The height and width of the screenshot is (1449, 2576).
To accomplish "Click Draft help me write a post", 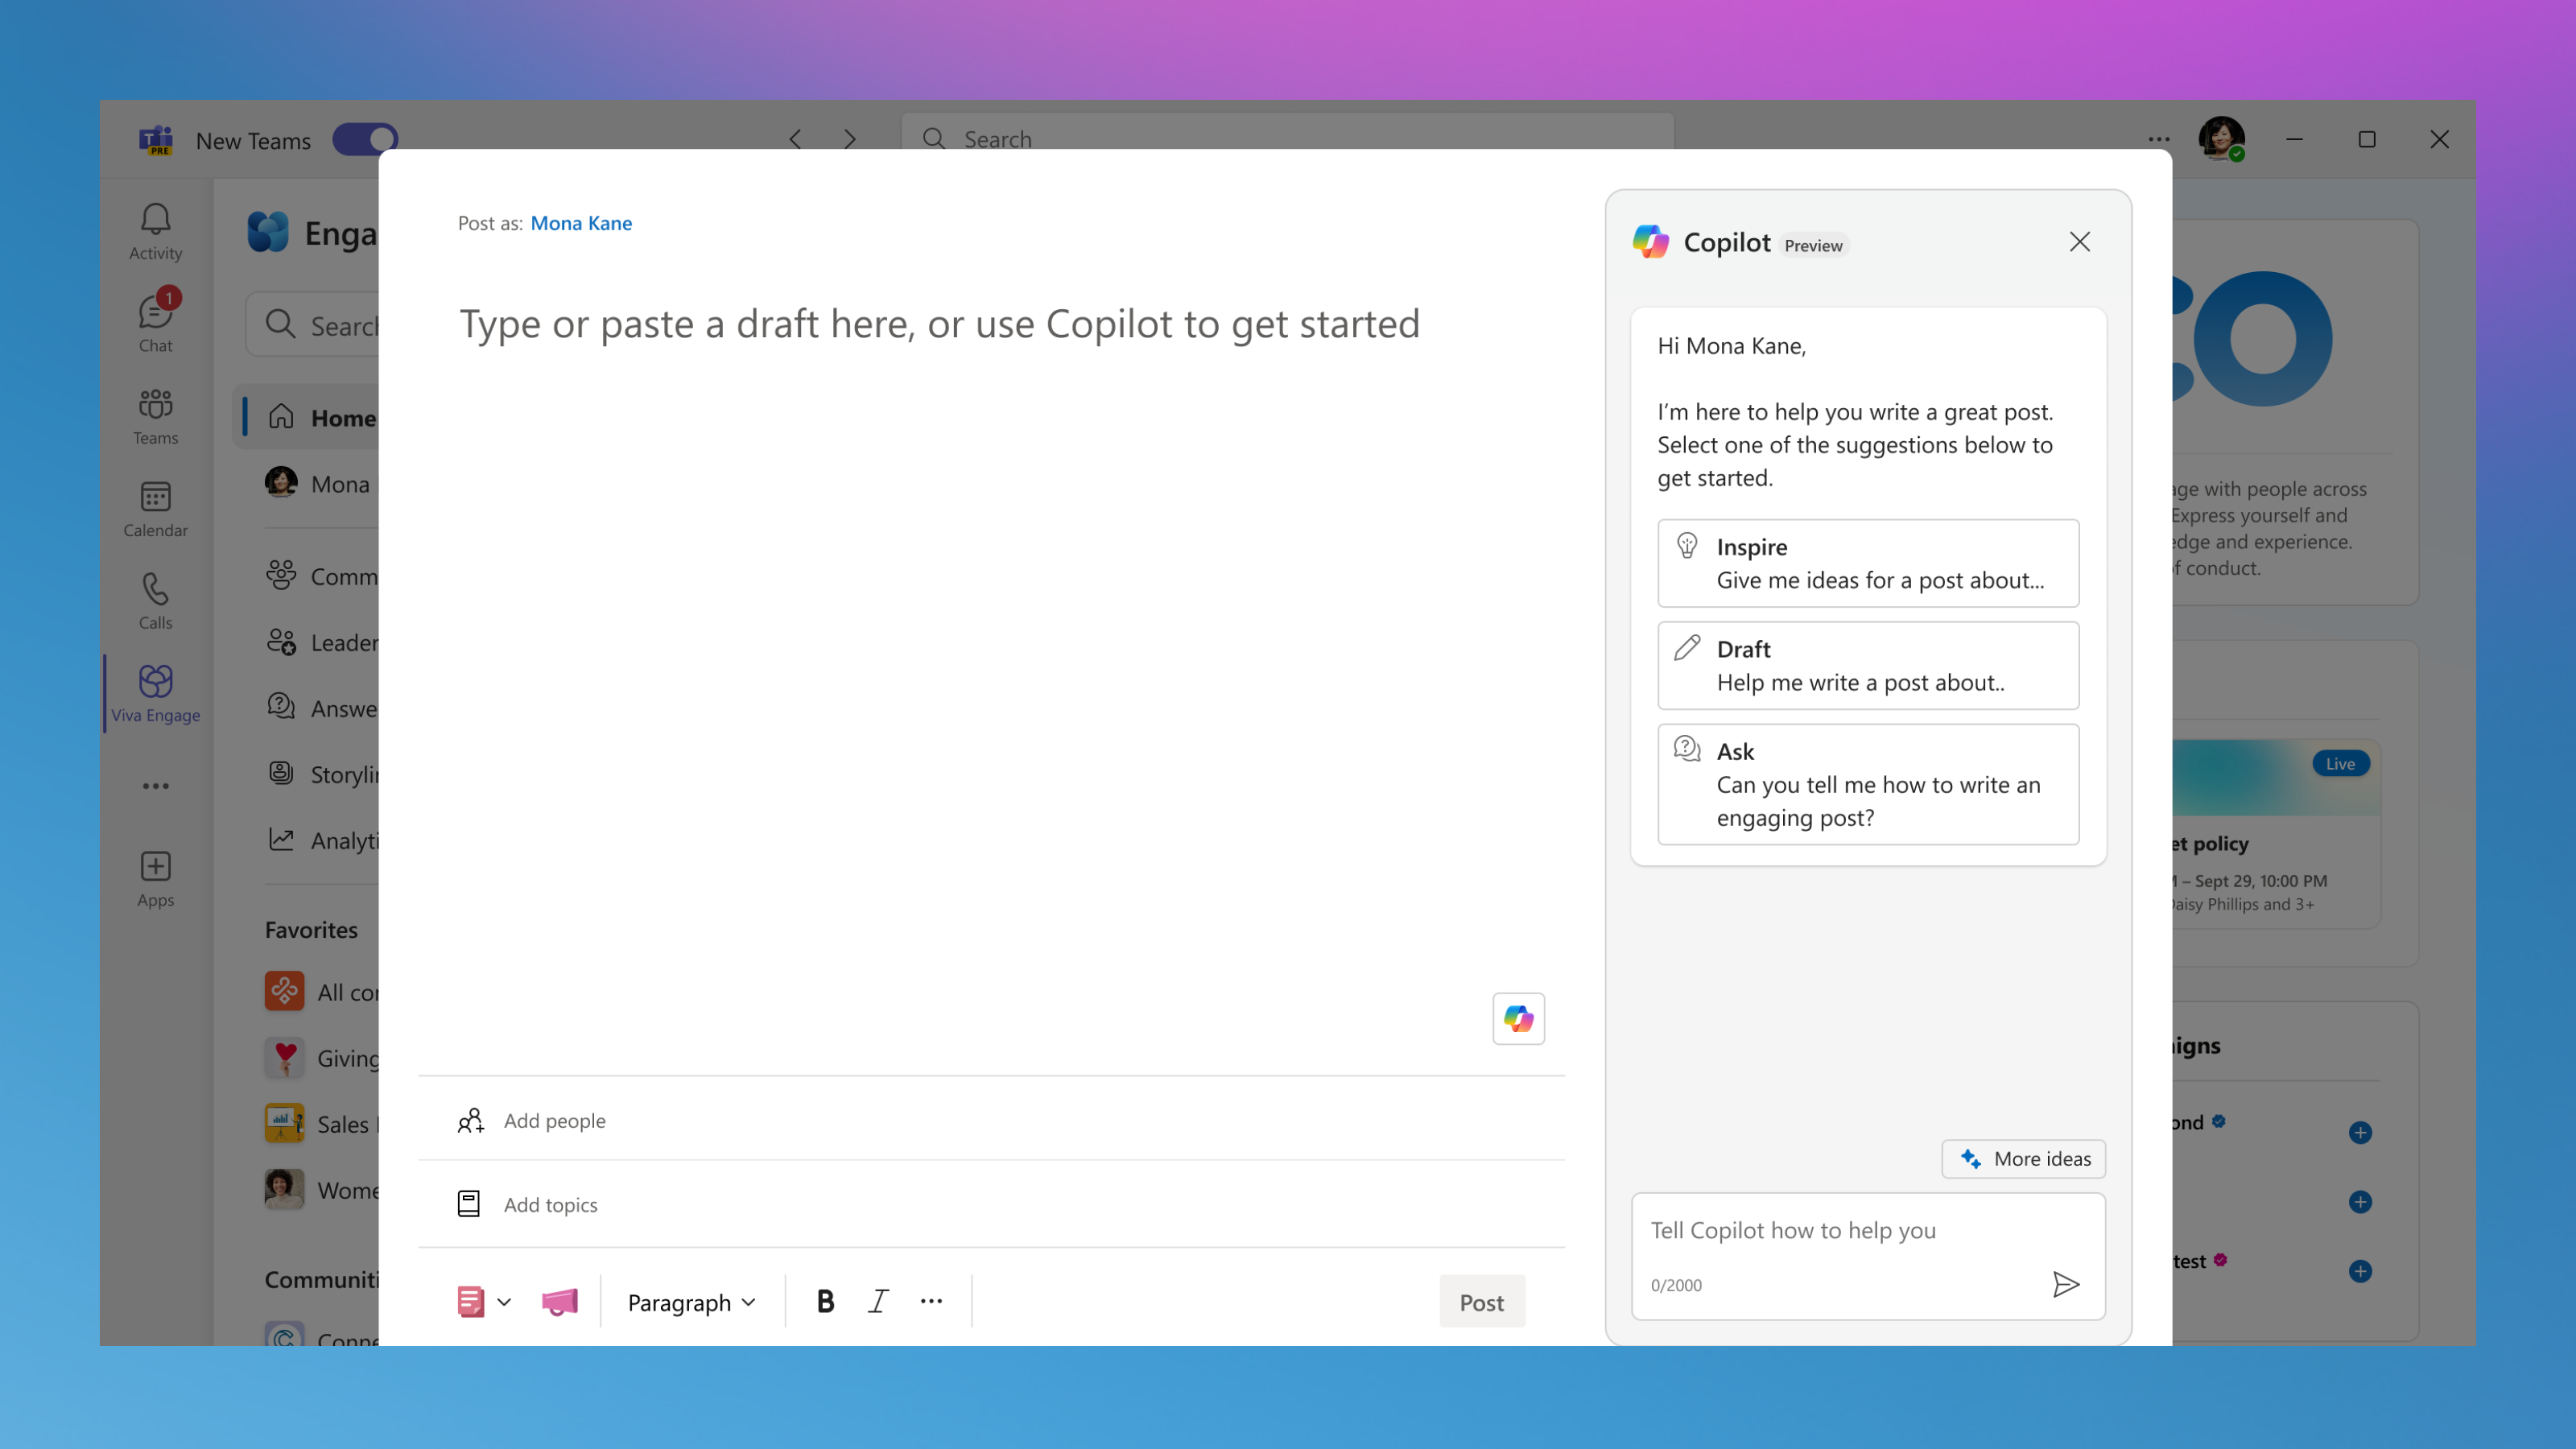I will pyautogui.click(x=1867, y=665).
